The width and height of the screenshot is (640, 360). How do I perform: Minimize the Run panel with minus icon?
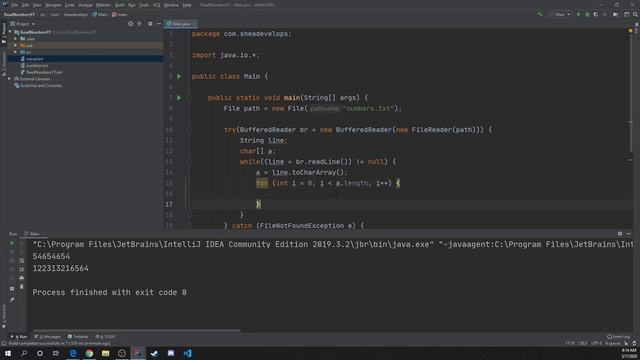click(x=629, y=234)
